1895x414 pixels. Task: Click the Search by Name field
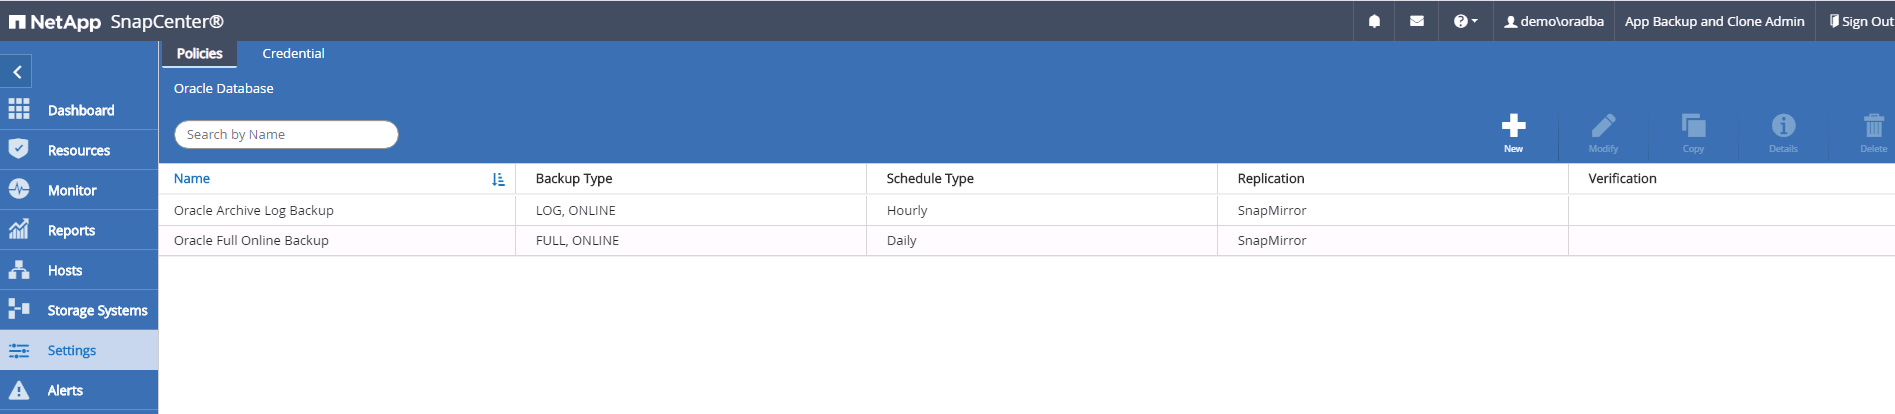(286, 135)
